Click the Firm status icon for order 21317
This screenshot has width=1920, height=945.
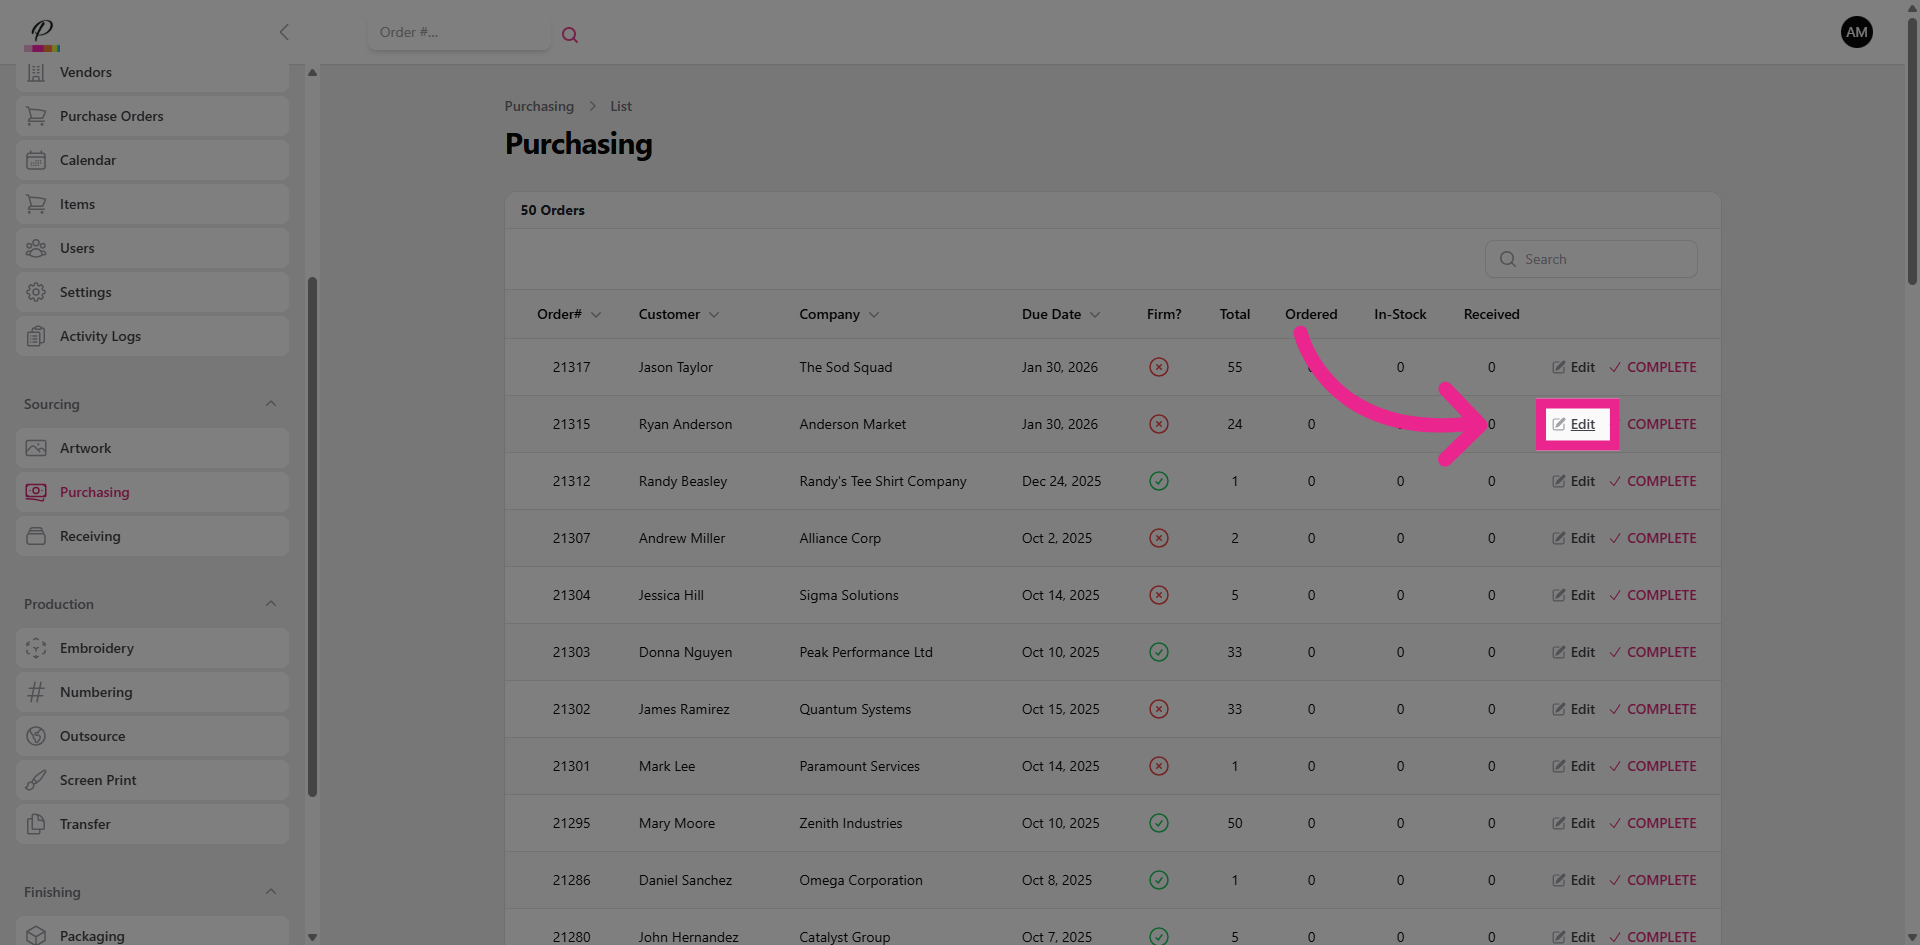point(1158,367)
